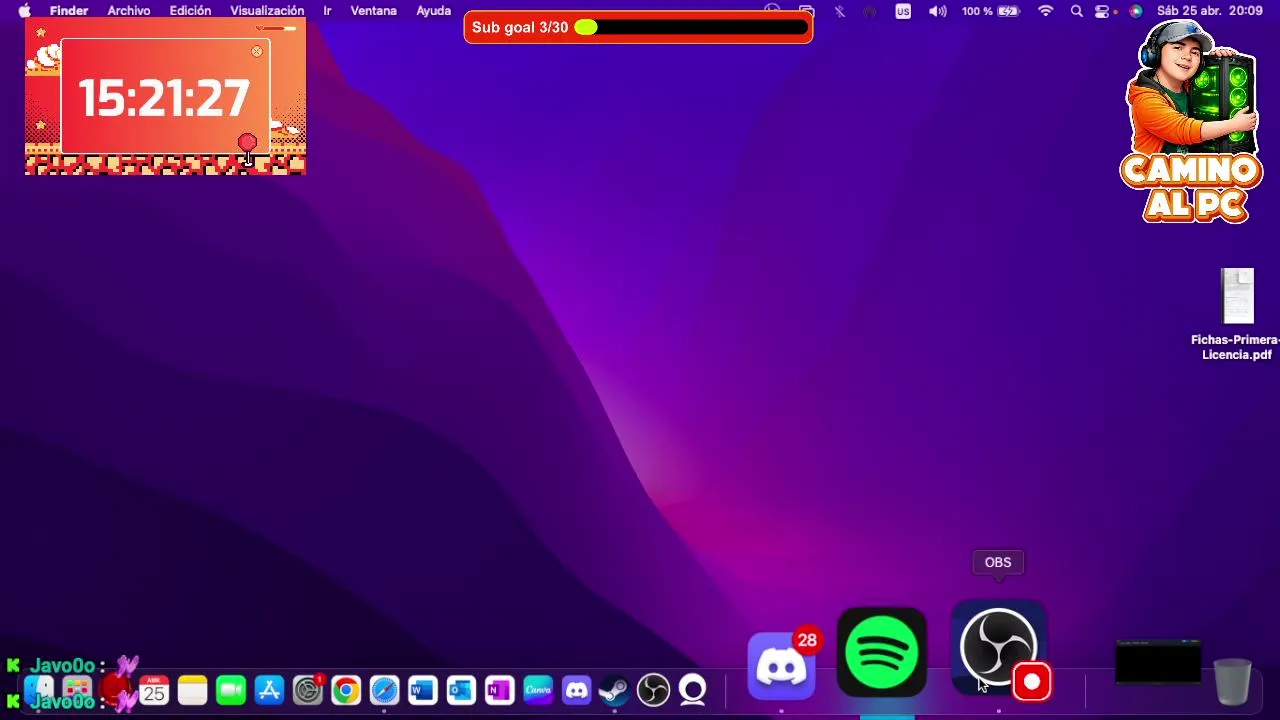1280x720 pixels.
Task: Open the Finder menu in the menu bar
Action: 69,11
